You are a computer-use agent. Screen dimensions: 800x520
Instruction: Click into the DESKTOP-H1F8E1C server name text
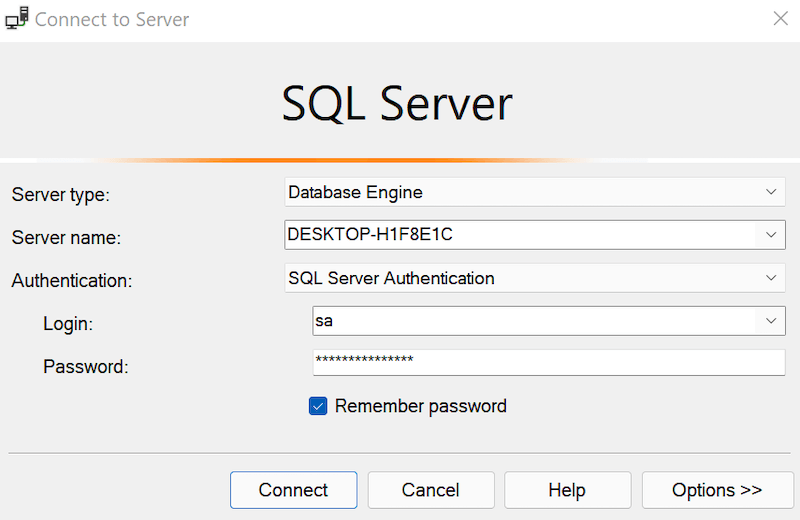point(370,234)
